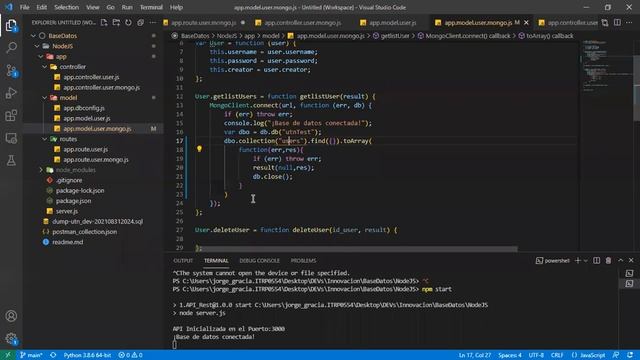The width and height of the screenshot is (640, 360).
Task: Click New File icon in Explorer header
Action: click(104, 23)
